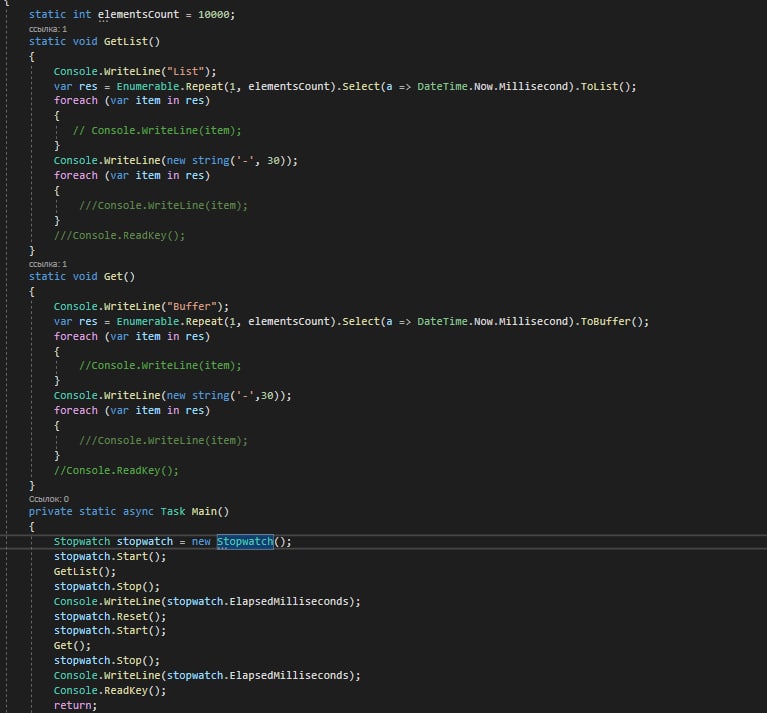Screen dimensions: 767x713
Task: Click the "List" string literal
Action: click(186, 71)
